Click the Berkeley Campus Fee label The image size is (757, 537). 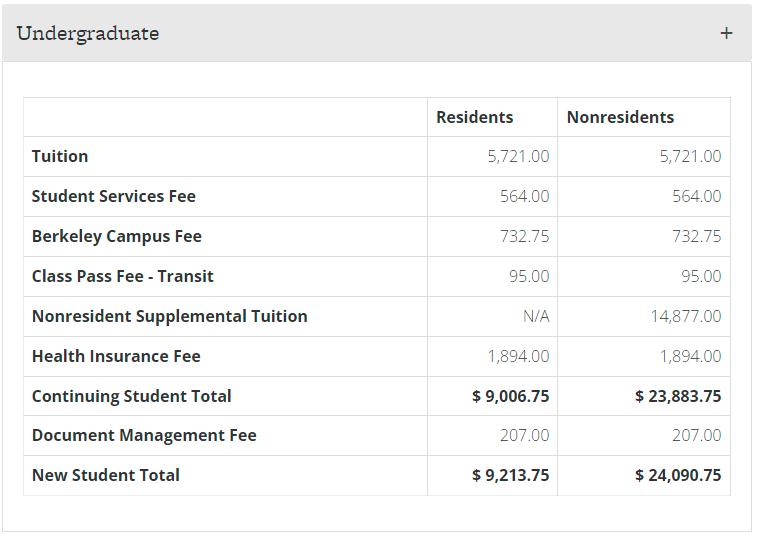(x=116, y=236)
